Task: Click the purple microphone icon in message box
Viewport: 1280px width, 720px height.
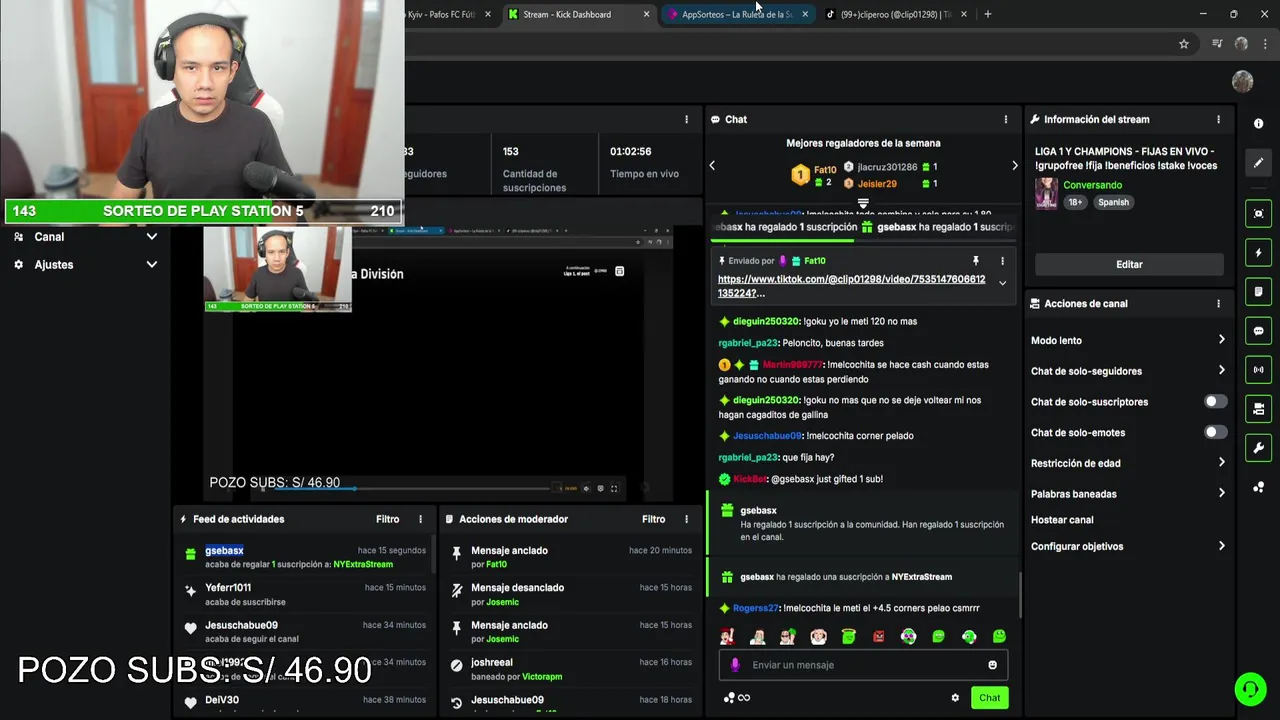Action: 735,665
